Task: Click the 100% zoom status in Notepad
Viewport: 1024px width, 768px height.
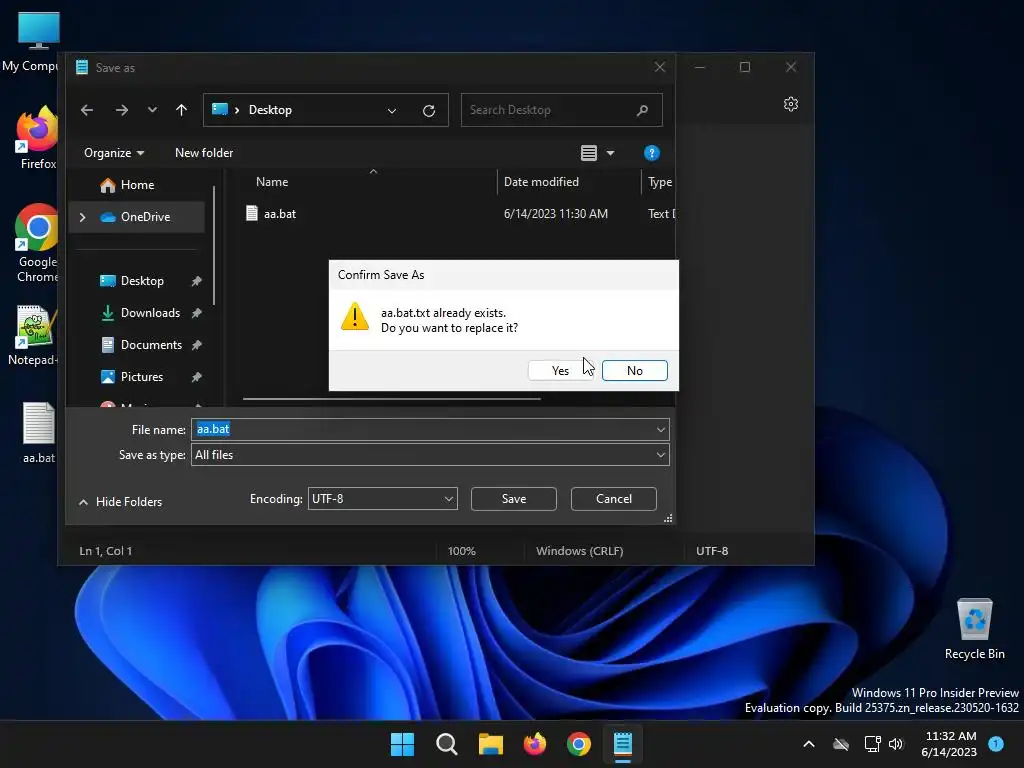Action: 461,551
